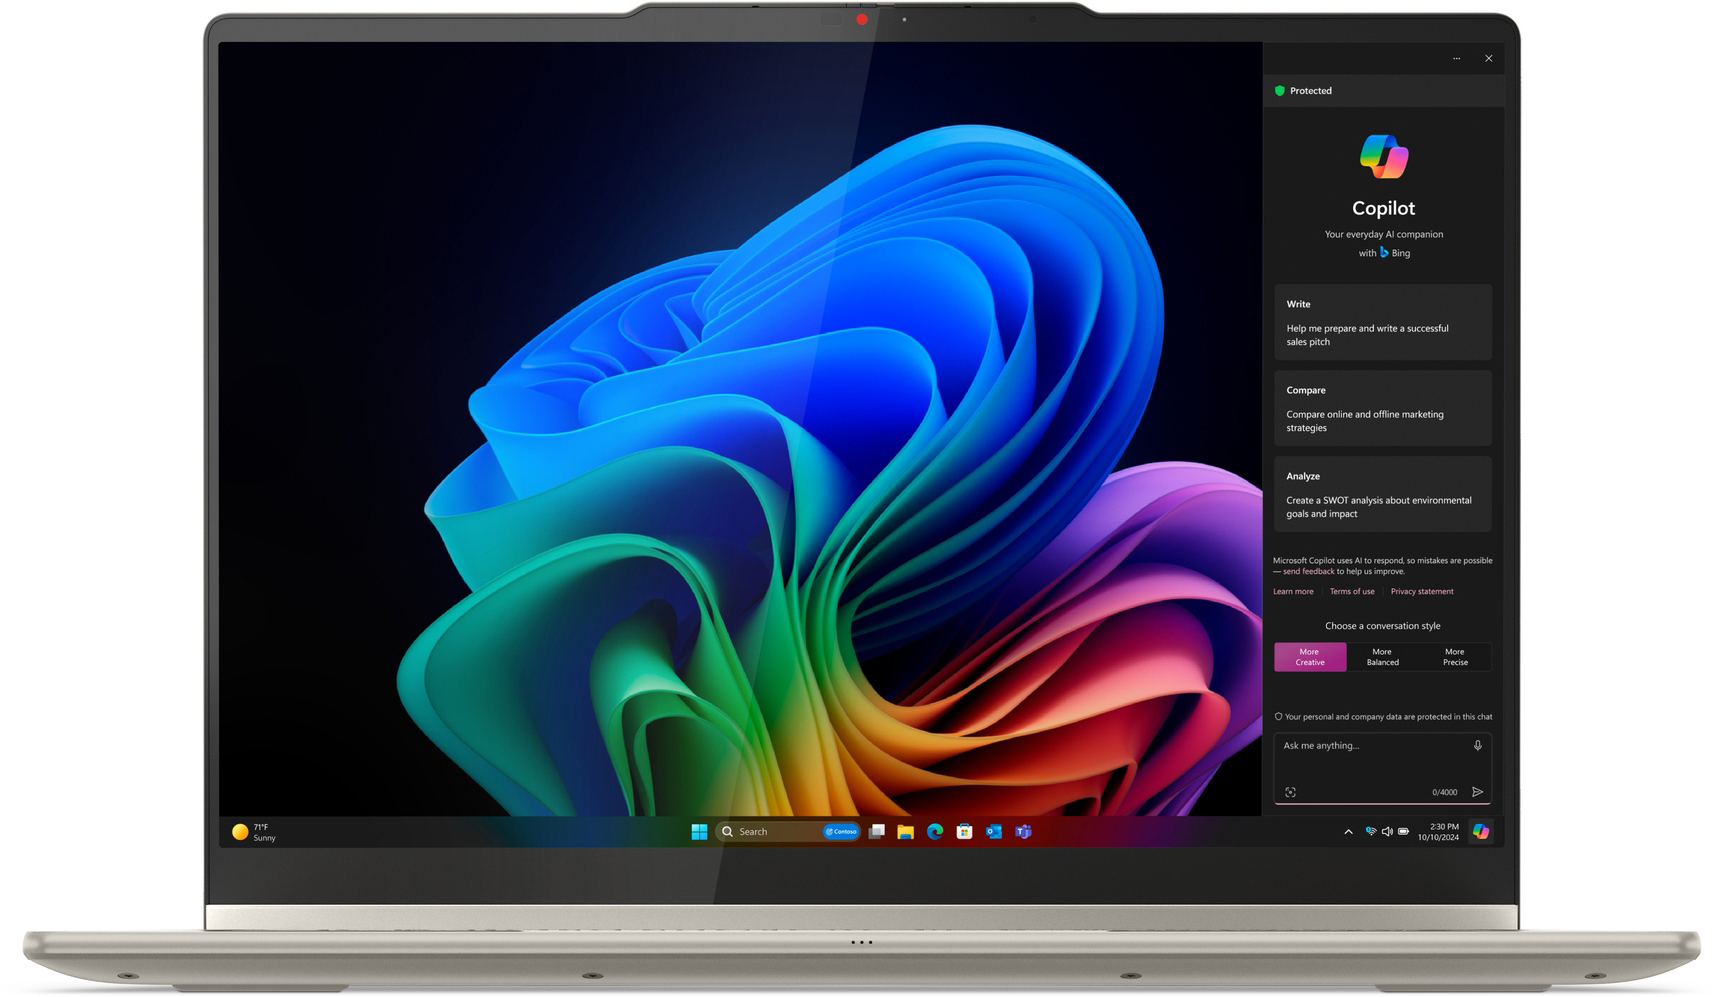The image size is (1715, 997).
Task: Click the send message arrow
Action: 1478,792
